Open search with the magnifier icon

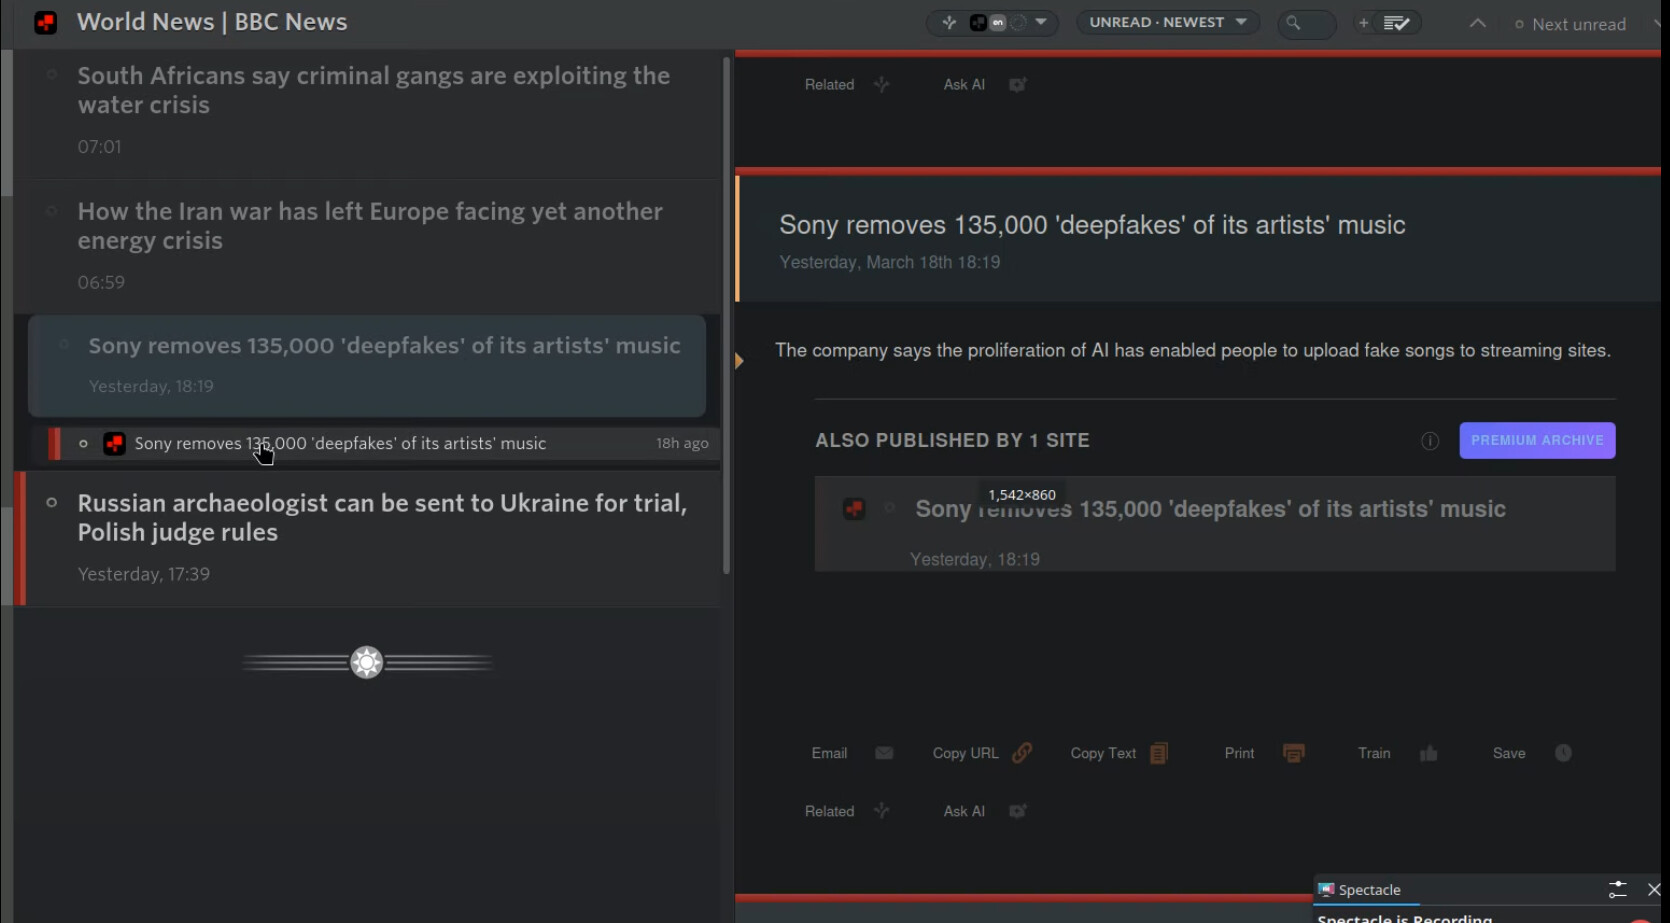[x=1294, y=23]
